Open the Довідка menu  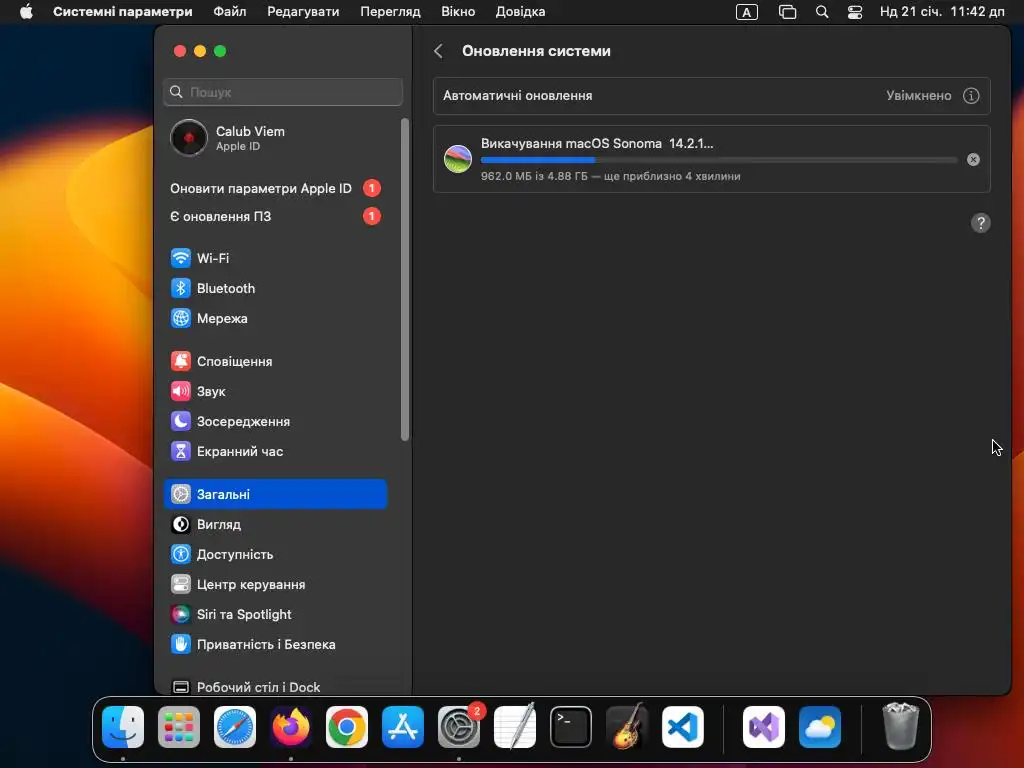tap(520, 12)
